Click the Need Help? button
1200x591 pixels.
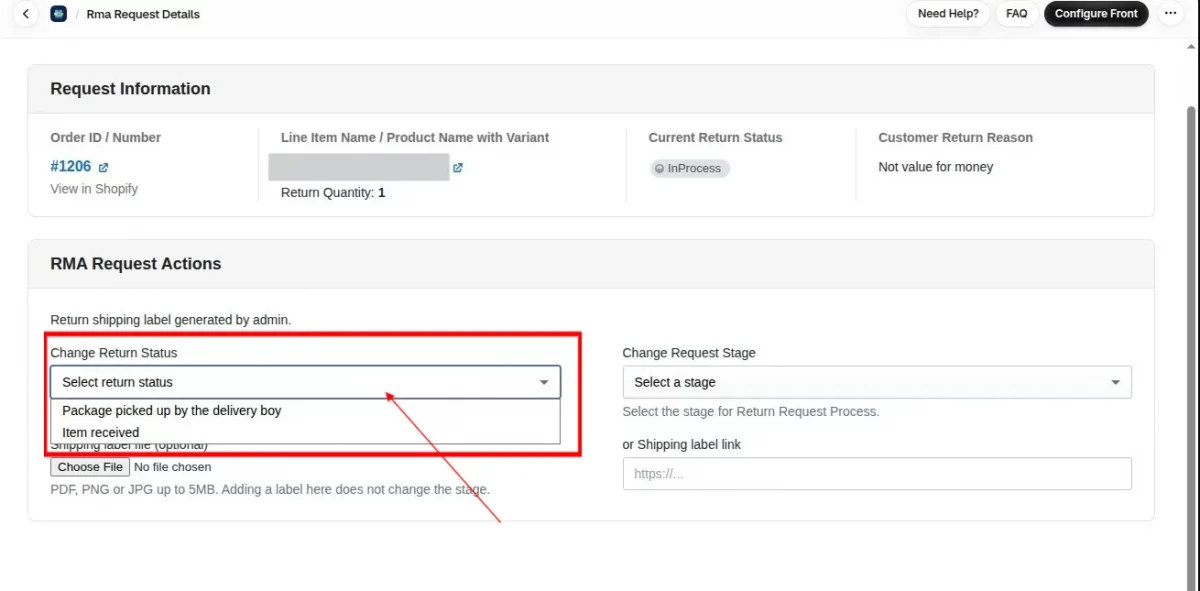(x=948, y=14)
